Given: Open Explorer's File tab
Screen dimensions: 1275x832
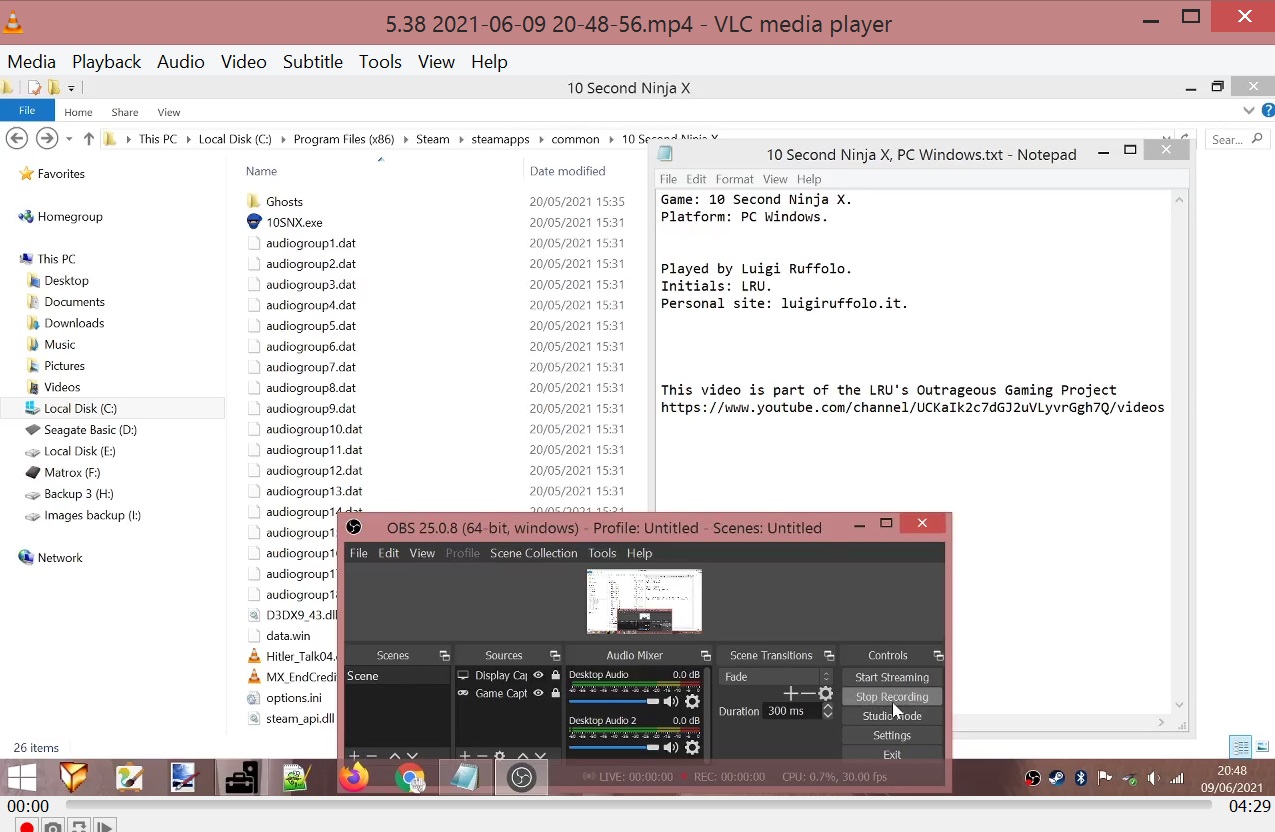Looking at the screenshot, I should pos(27,111).
